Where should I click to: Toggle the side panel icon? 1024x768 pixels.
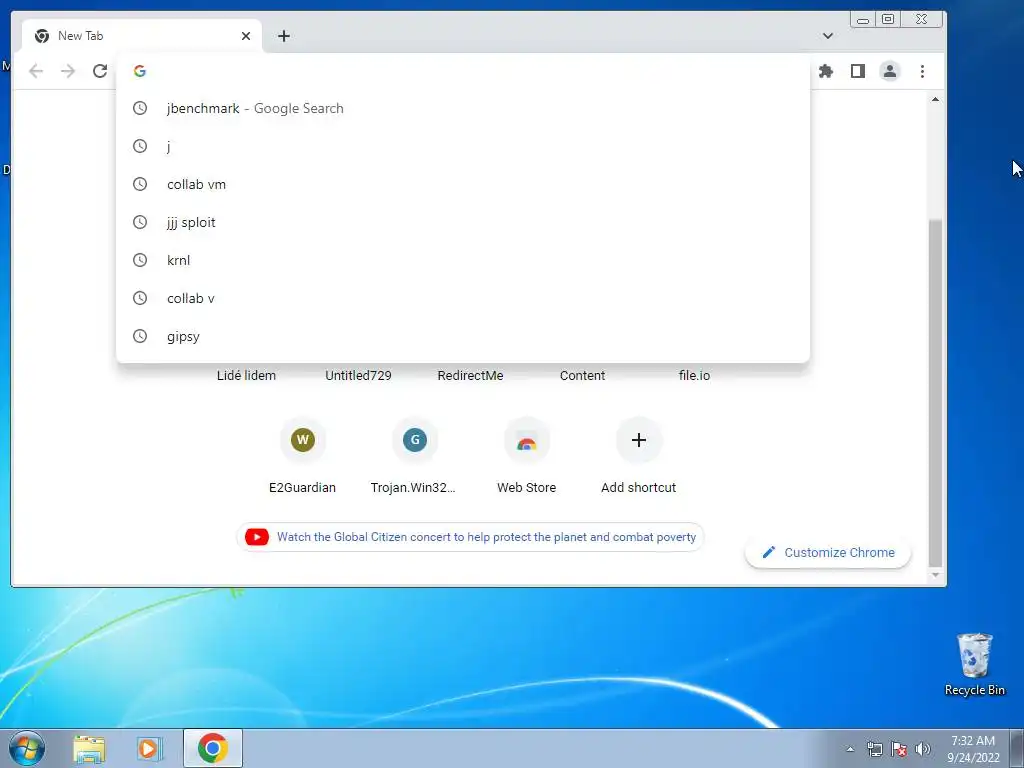[x=857, y=71]
